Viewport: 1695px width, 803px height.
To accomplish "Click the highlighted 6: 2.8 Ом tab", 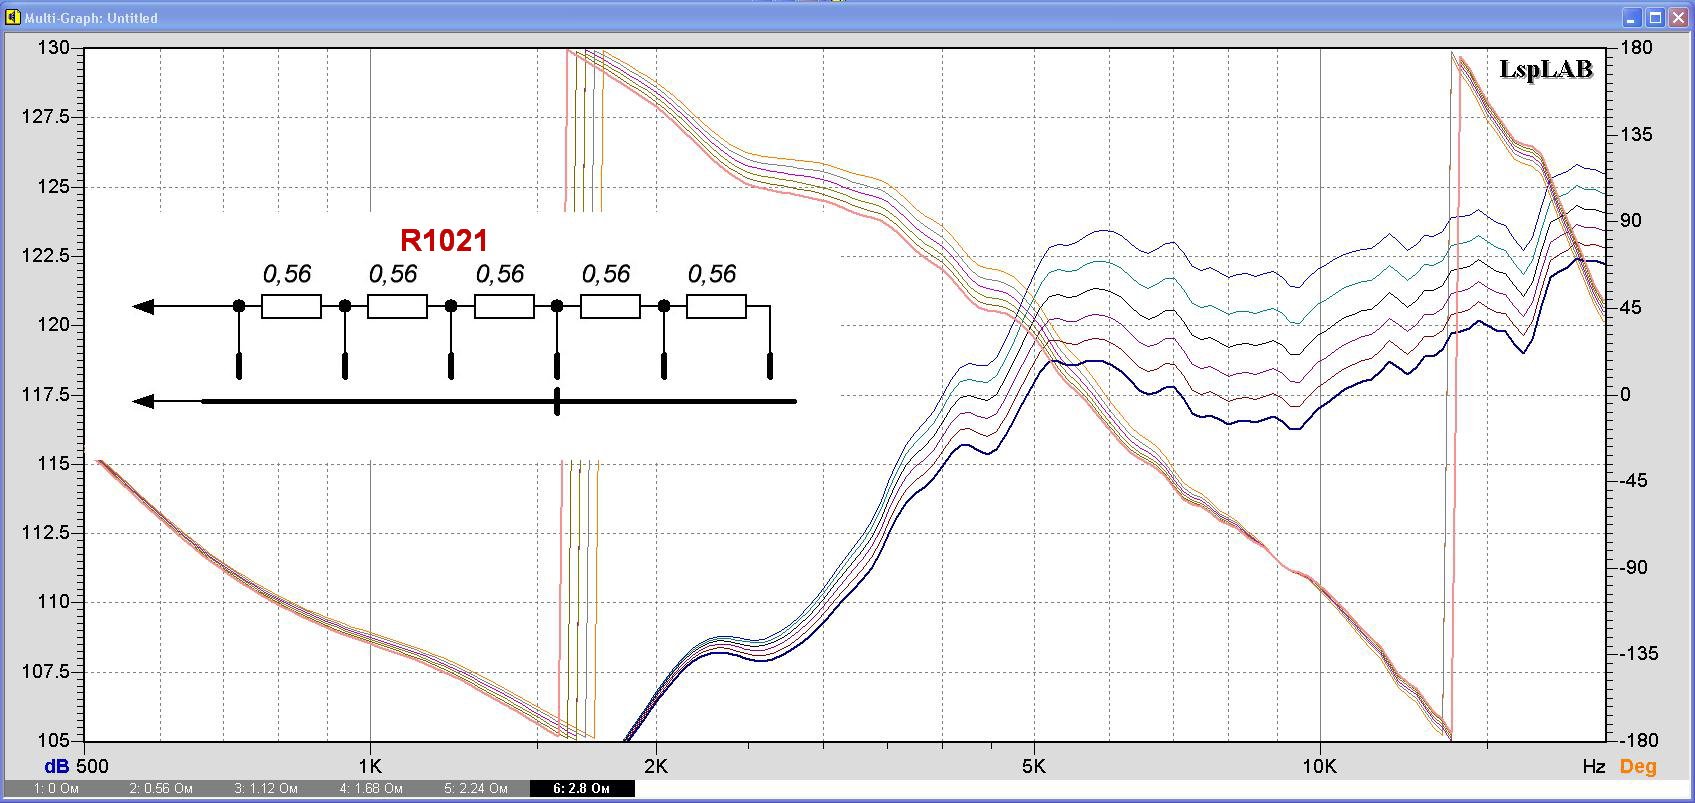I will [581, 788].
